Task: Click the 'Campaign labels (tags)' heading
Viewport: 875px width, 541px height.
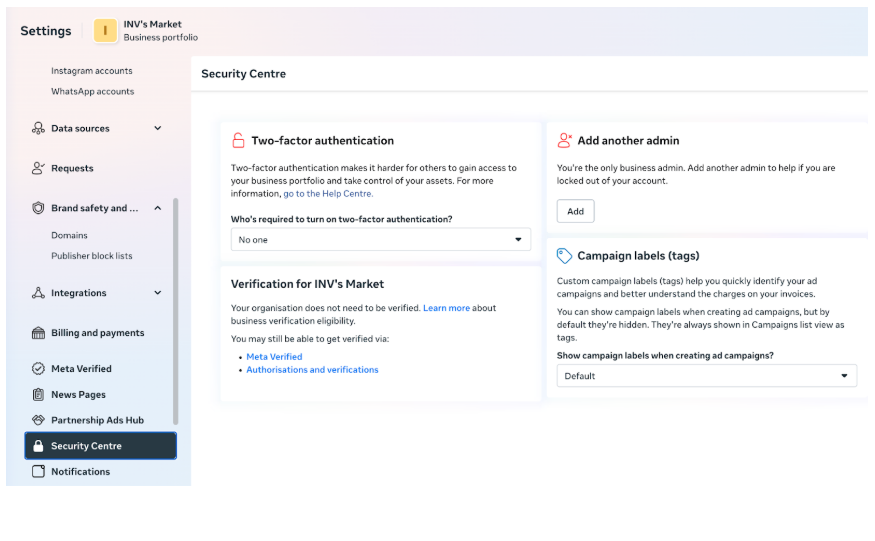Action: pos(638,256)
